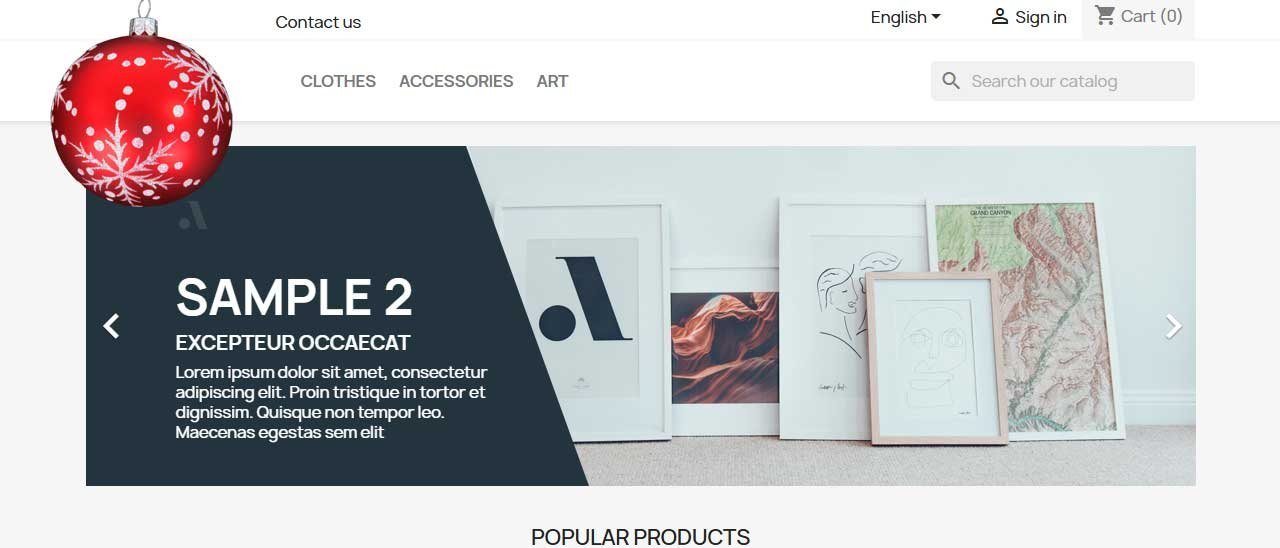1280x548 pixels.
Task: Click the magnifying glass search icon
Action: coord(951,81)
